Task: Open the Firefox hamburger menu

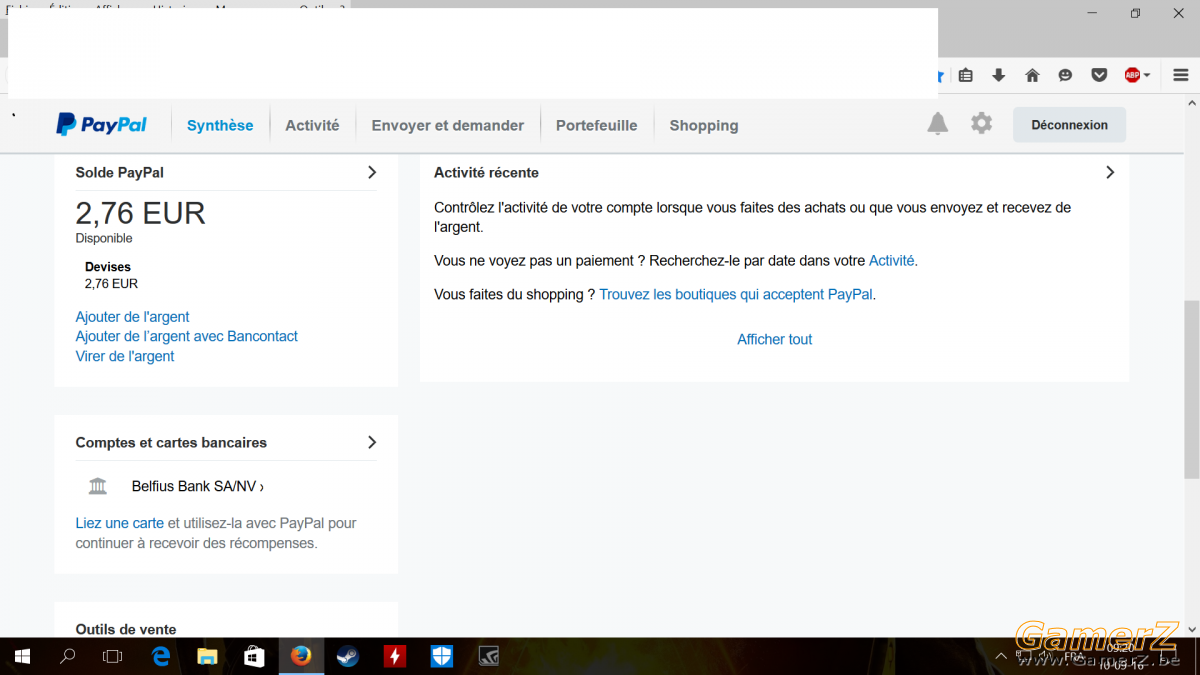Action: pos(1181,75)
